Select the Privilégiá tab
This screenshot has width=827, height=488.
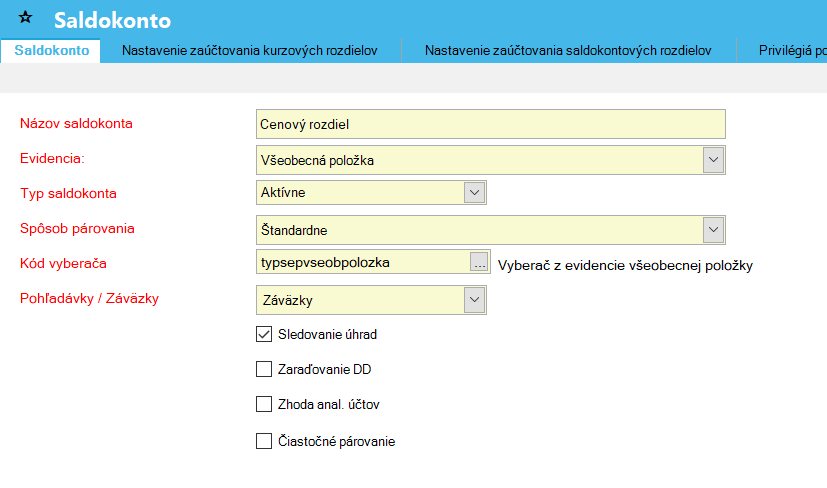[x=790, y=51]
